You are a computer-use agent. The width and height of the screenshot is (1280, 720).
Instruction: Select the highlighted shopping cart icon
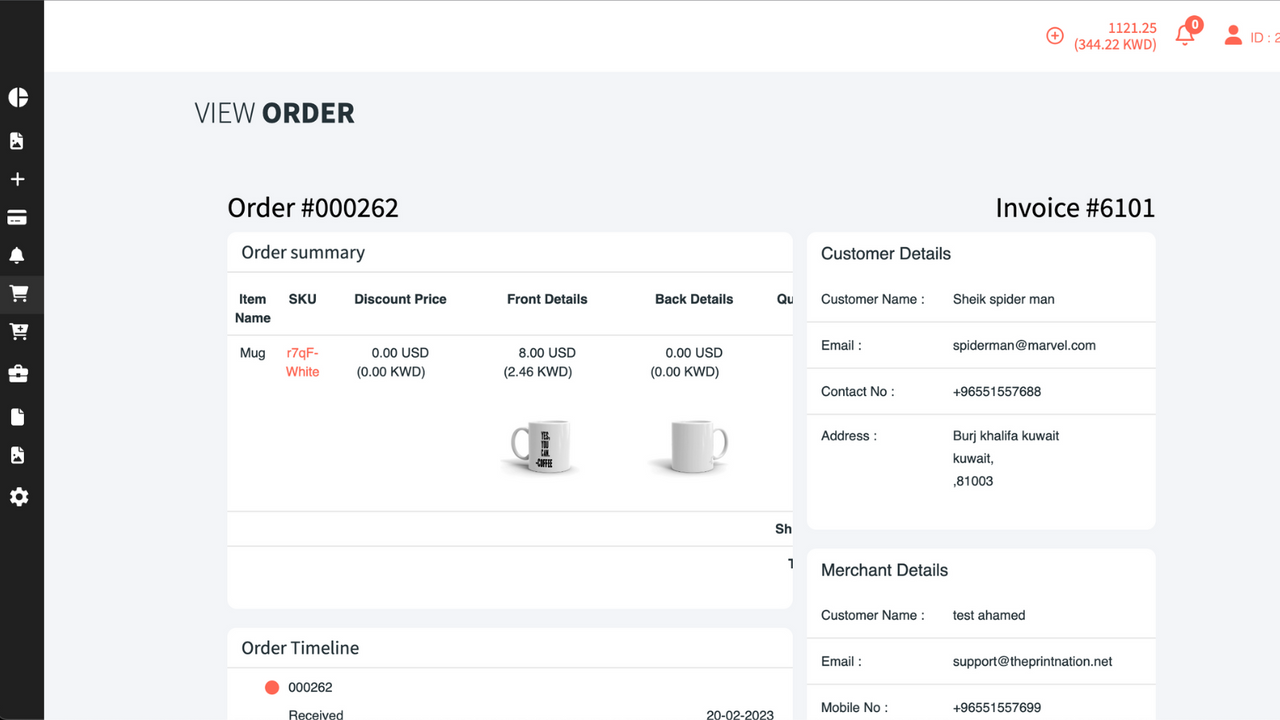coord(18,294)
